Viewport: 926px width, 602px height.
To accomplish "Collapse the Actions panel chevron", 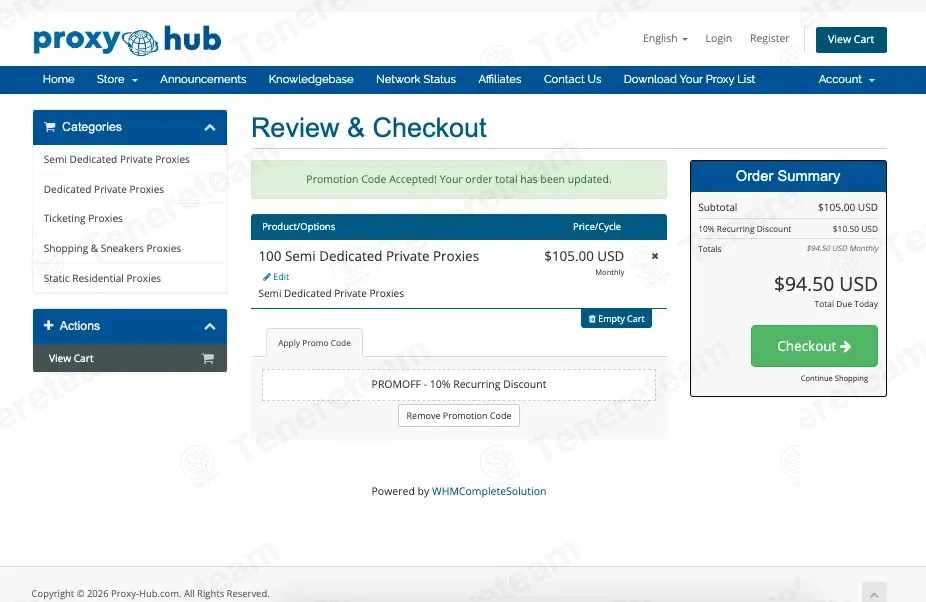I will point(210,326).
